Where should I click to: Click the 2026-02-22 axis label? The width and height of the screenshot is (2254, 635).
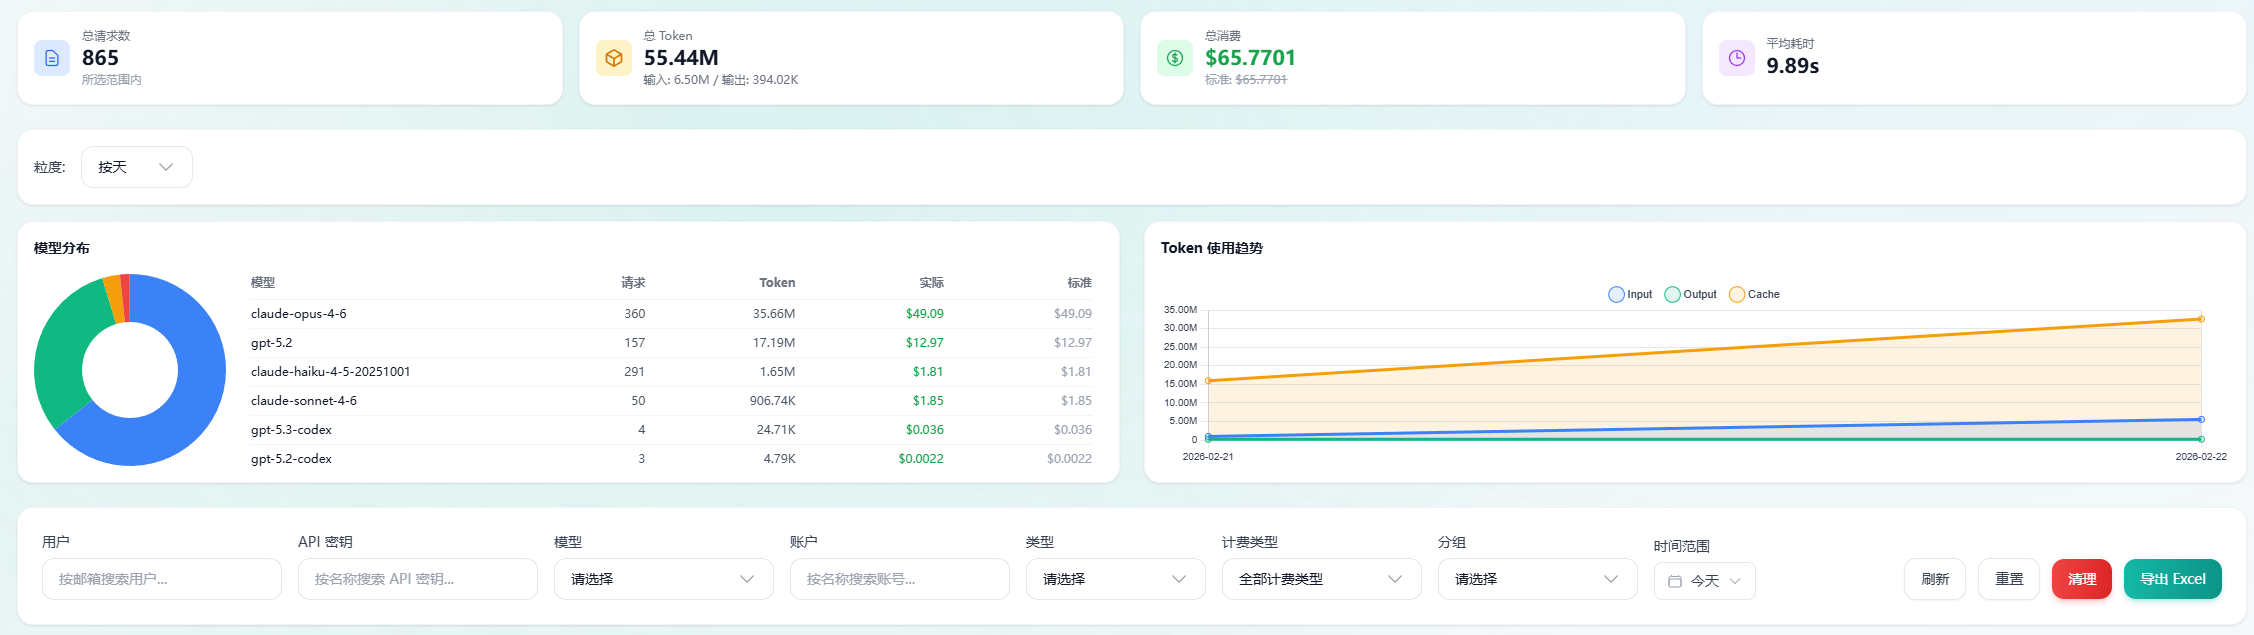click(x=2201, y=456)
